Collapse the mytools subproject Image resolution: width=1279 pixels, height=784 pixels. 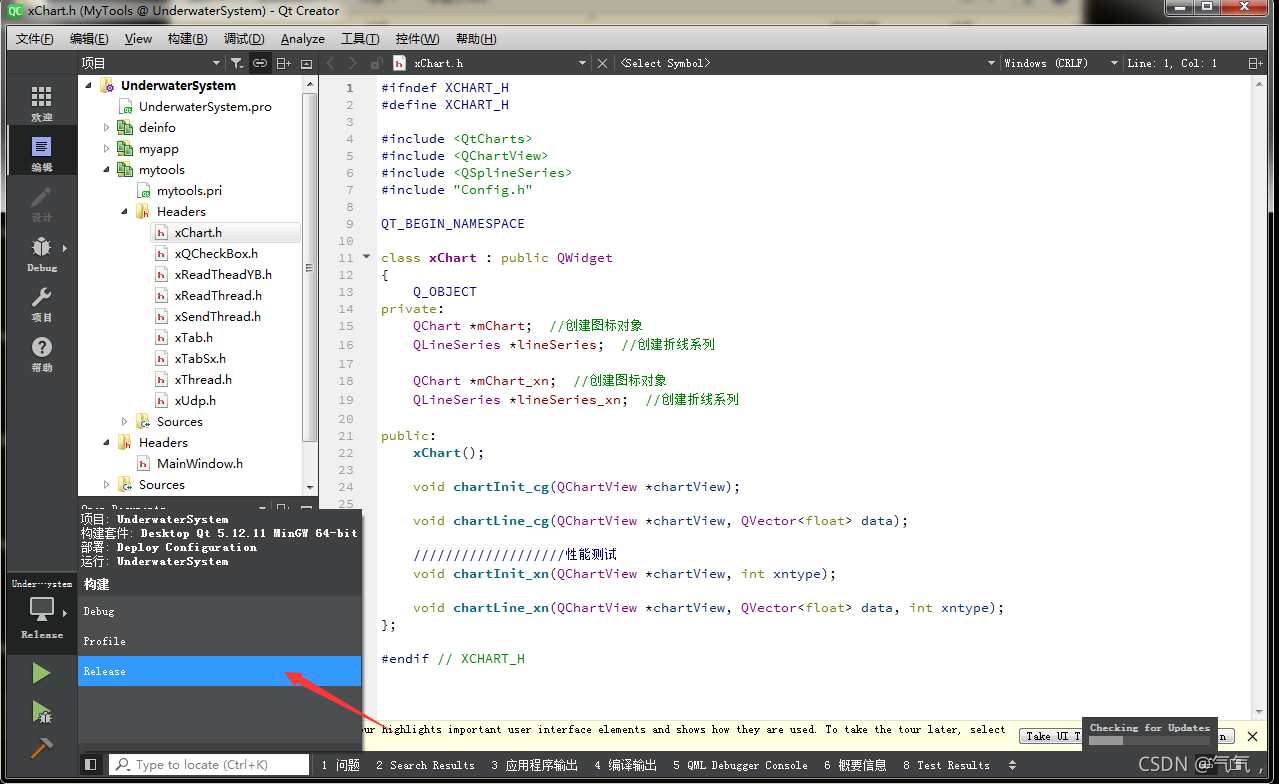(106, 169)
